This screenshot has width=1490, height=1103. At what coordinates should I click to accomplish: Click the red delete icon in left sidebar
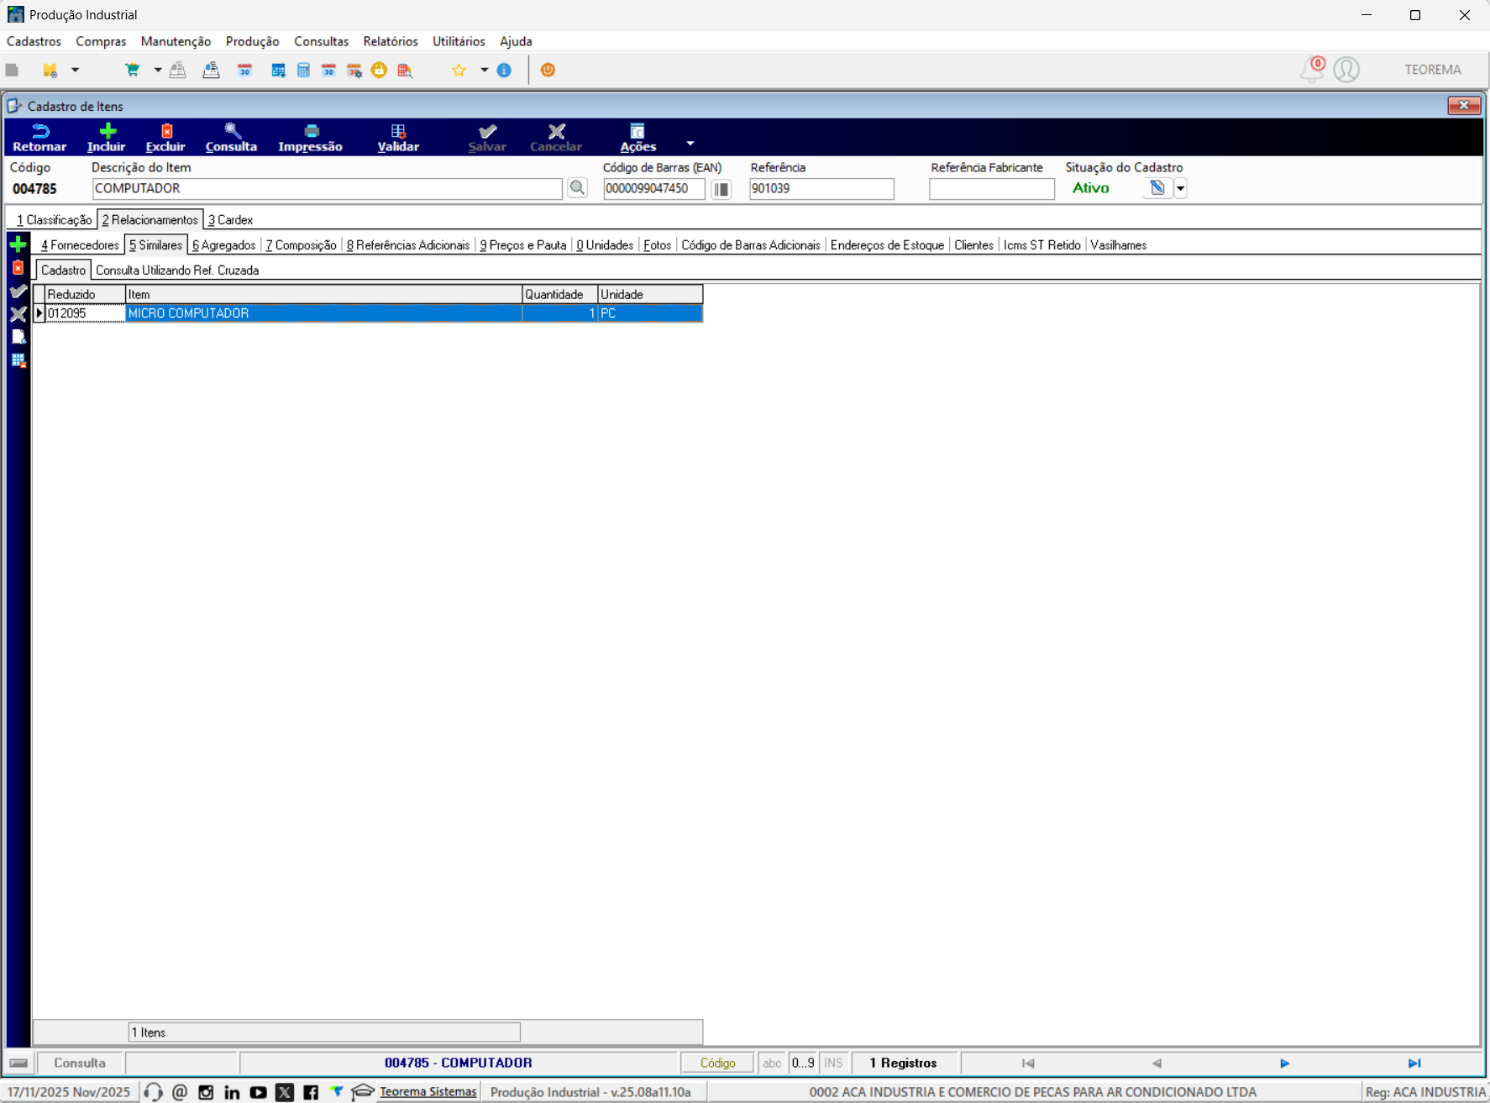(18, 268)
